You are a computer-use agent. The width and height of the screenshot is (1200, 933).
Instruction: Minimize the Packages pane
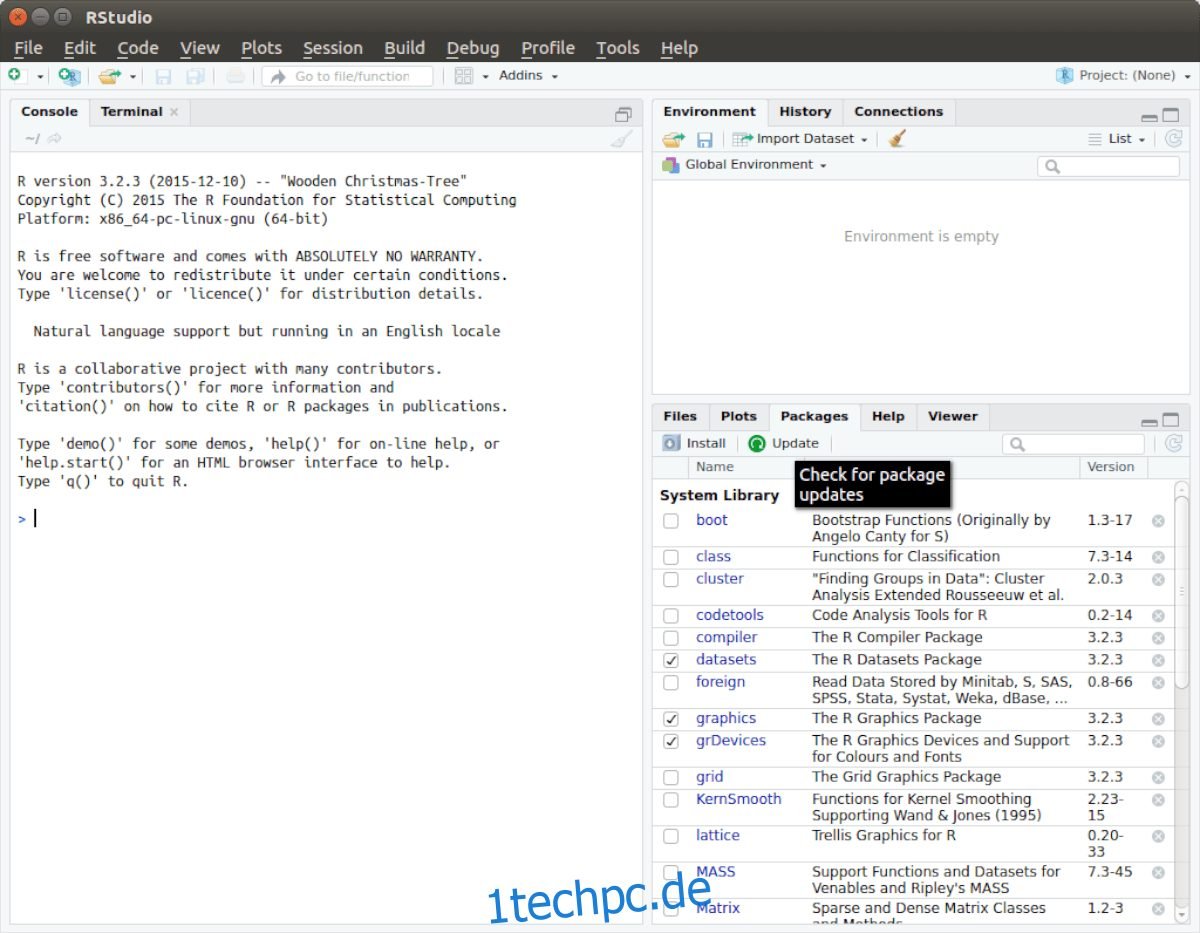[x=1150, y=421]
